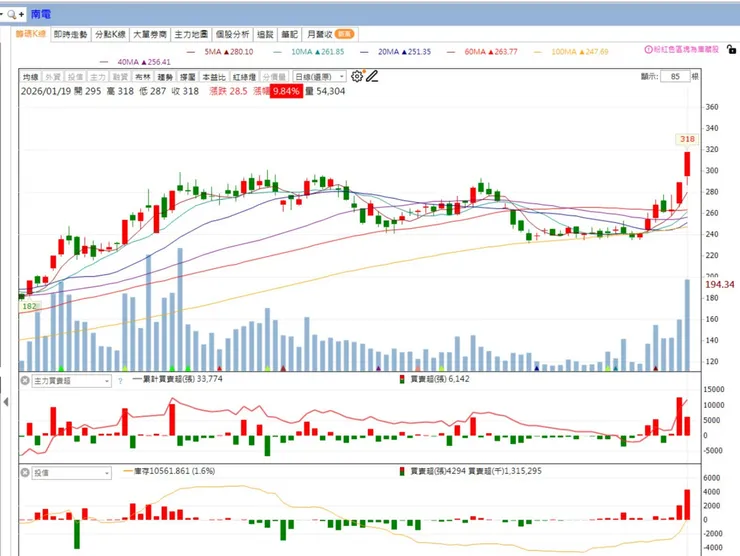
Task: Click the magnifier zoom icon in title bar
Action: click(12, 15)
